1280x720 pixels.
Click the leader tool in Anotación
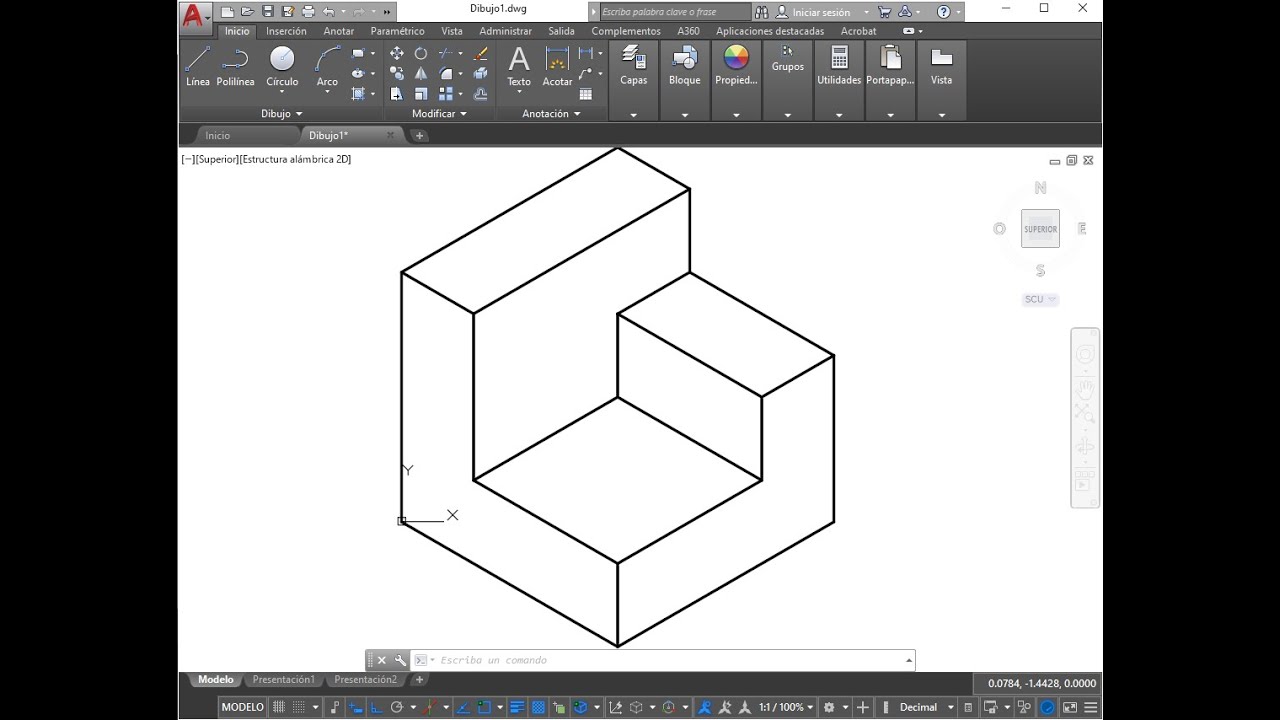[x=585, y=73]
